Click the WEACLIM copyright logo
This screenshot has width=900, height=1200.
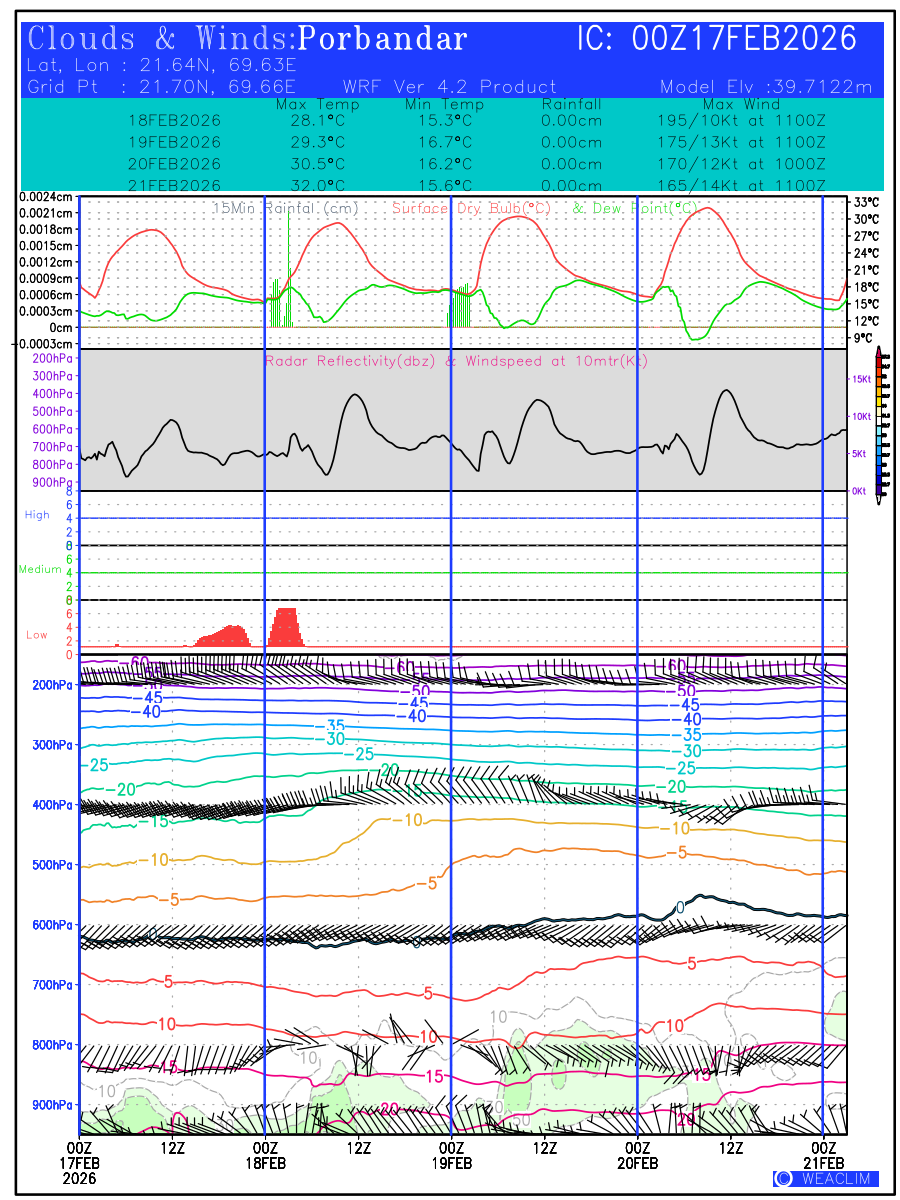point(826,1178)
